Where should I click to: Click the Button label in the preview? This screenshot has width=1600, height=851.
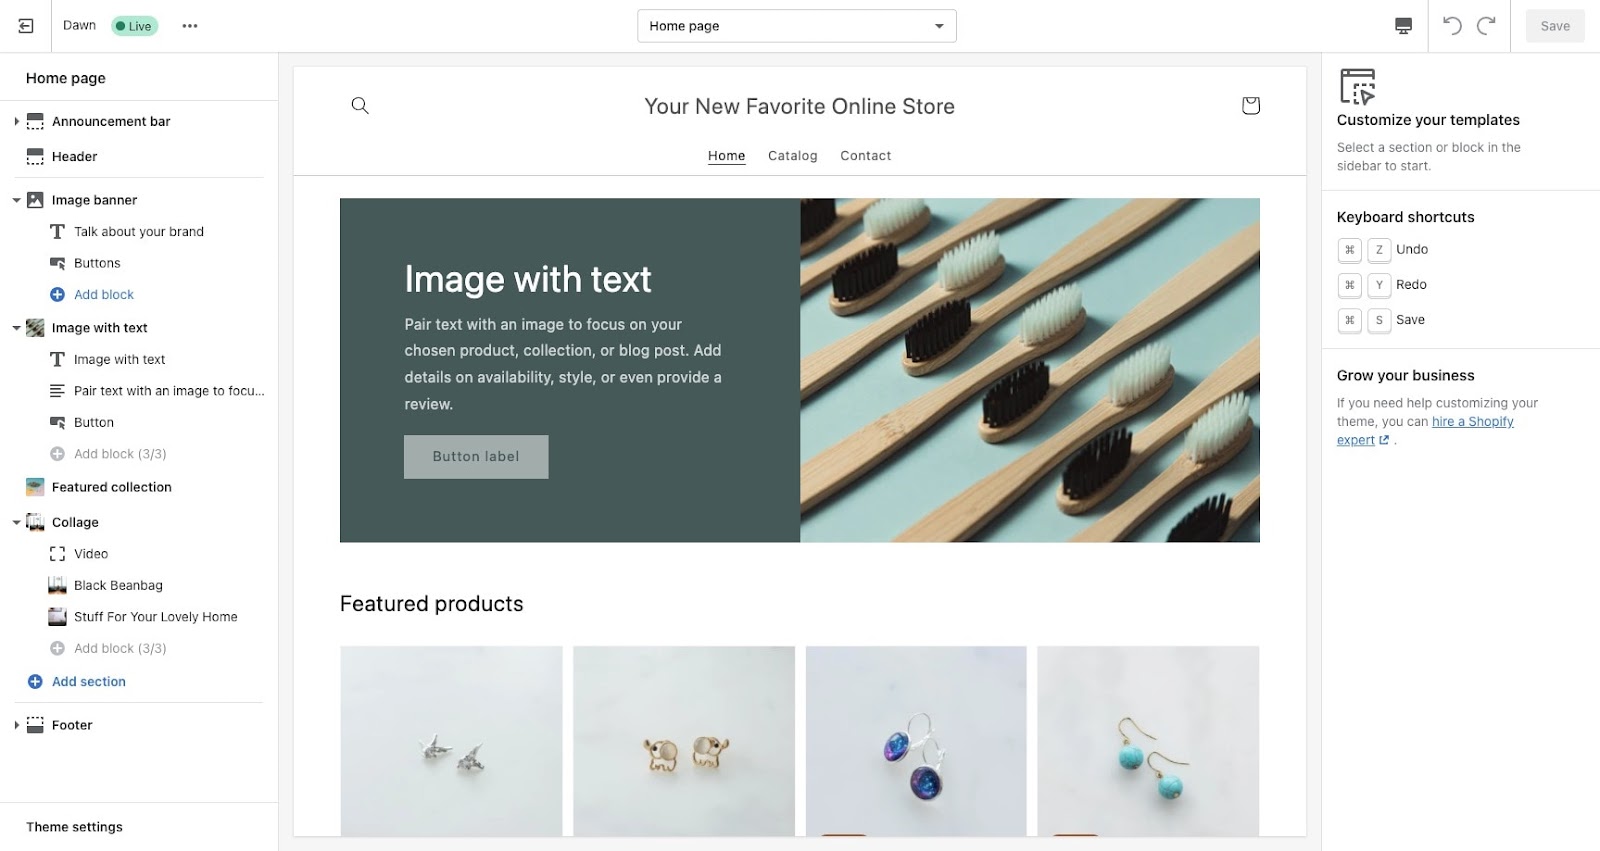475,456
